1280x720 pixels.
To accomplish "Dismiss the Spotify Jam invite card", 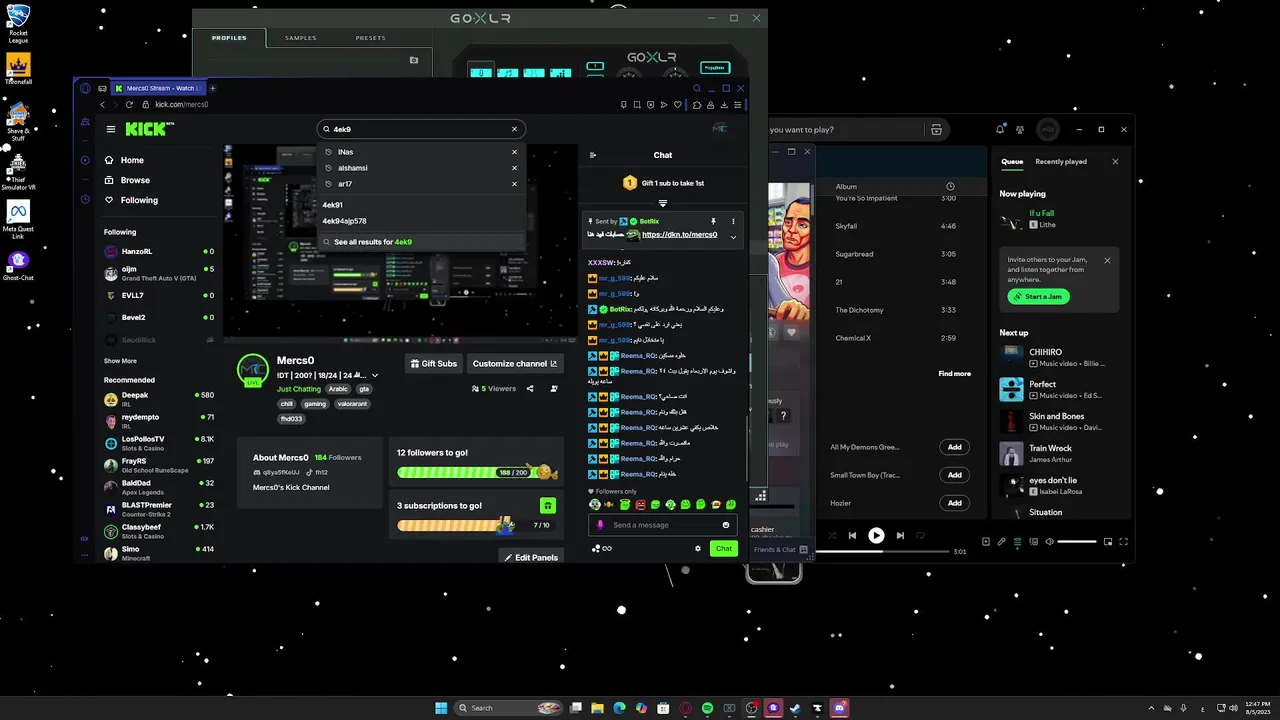I will (x=1107, y=260).
